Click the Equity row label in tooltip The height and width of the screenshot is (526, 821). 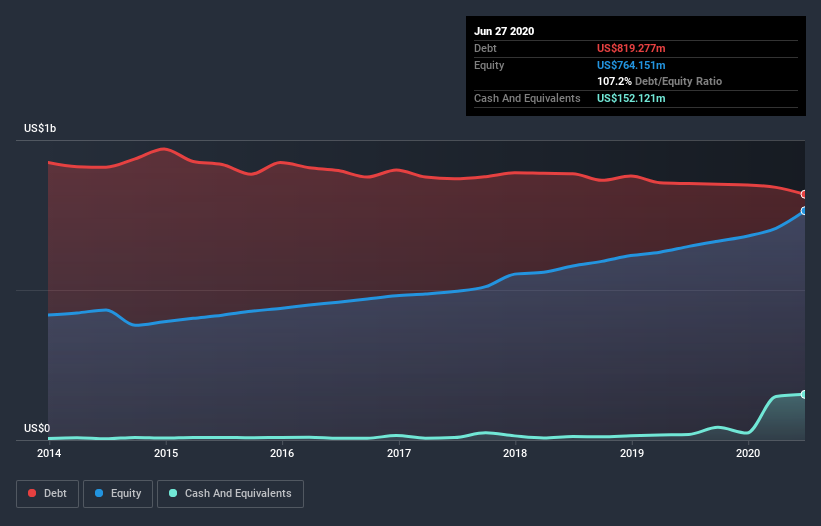[x=489, y=65]
